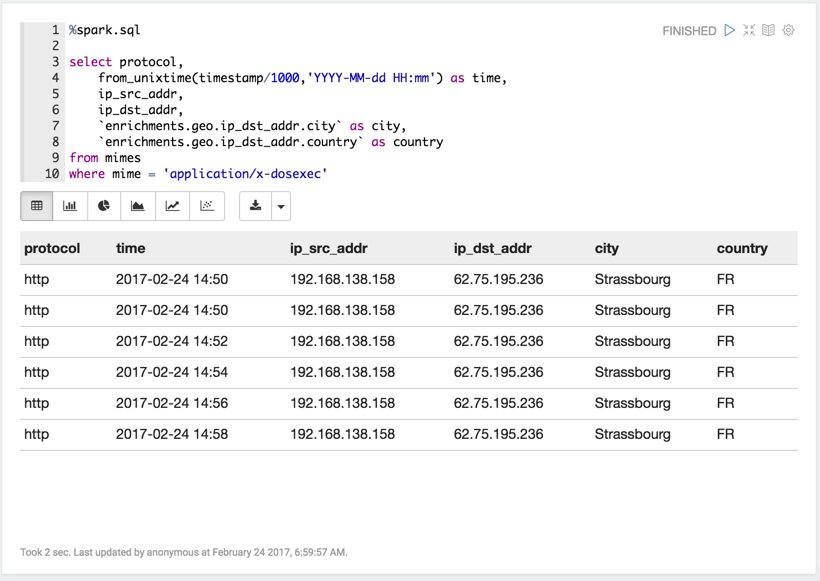Select the city column header

[x=607, y=248]
